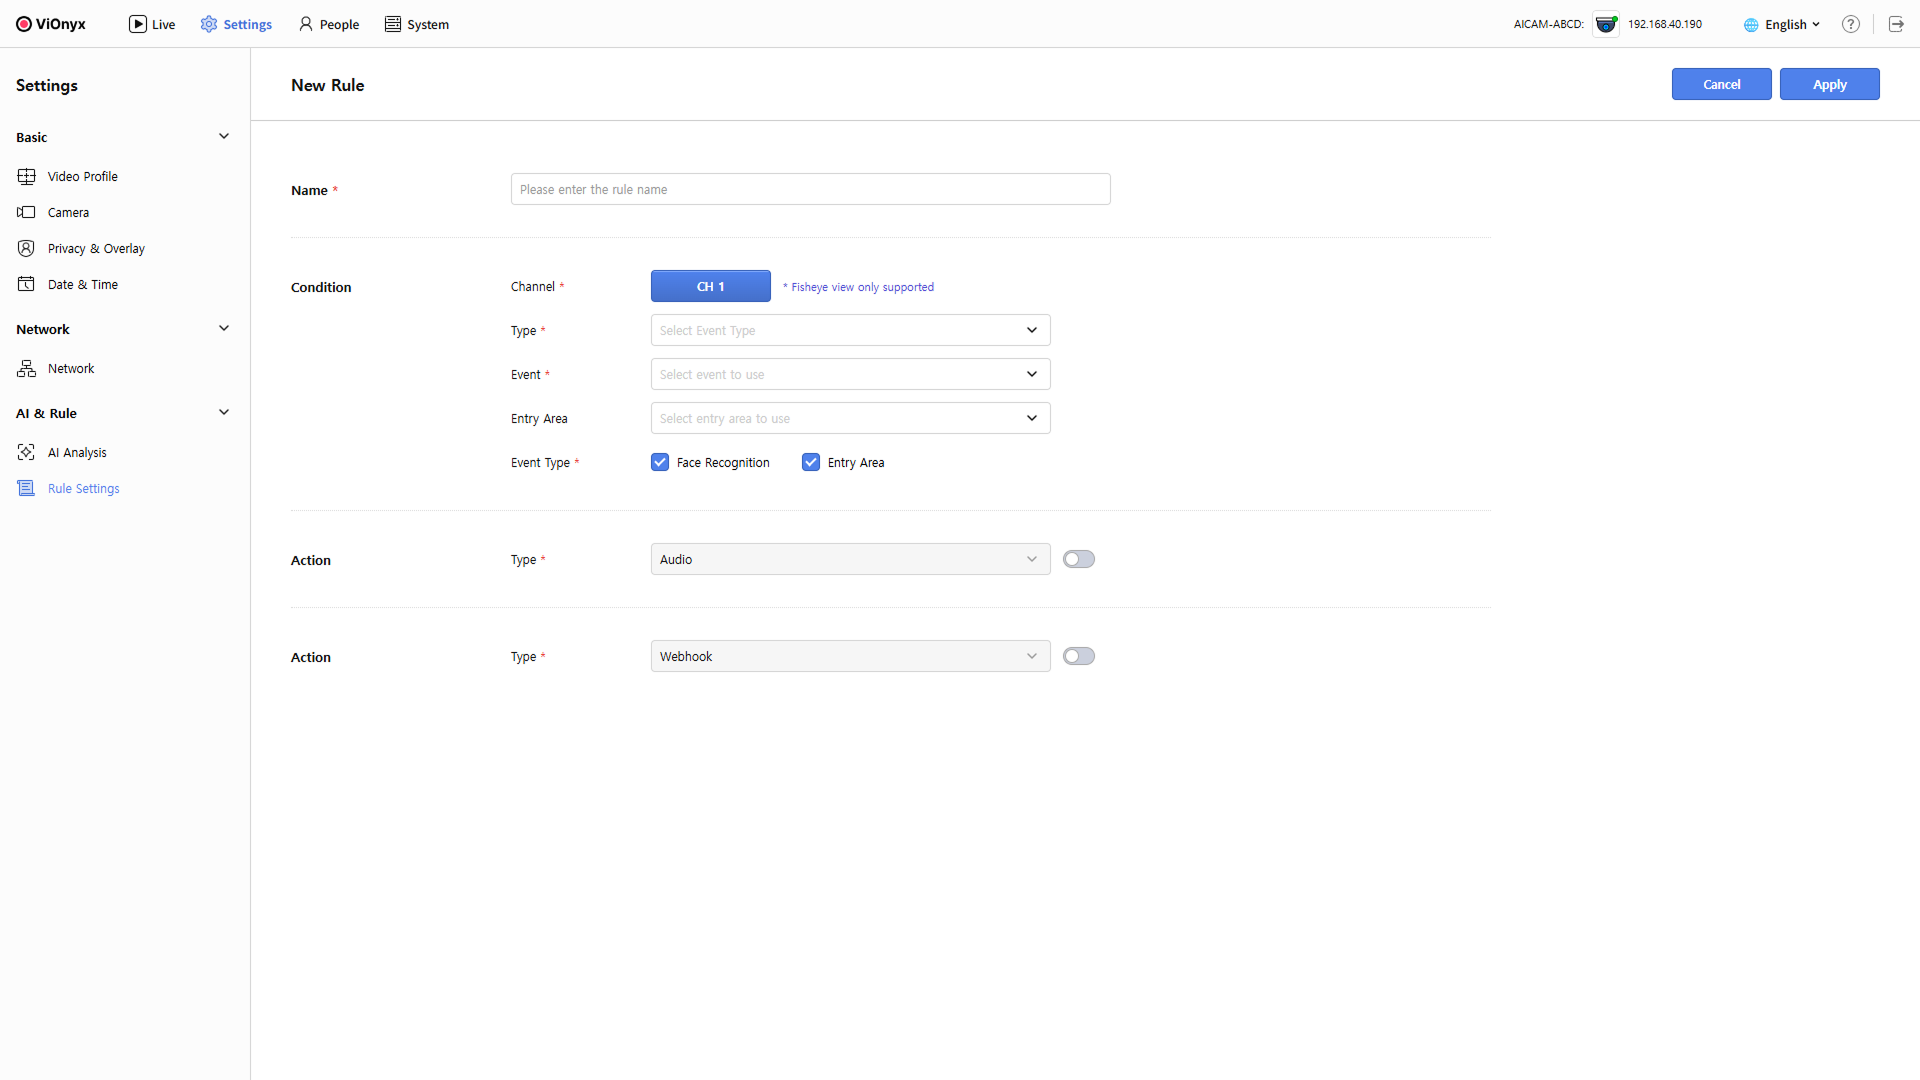
Task: Click the Camera icon in sidebar
Action: [x=27, y=213]
